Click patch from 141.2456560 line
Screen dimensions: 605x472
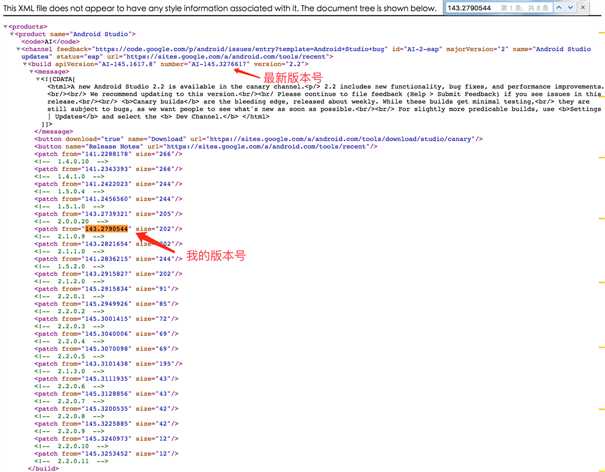coord(108,199)
